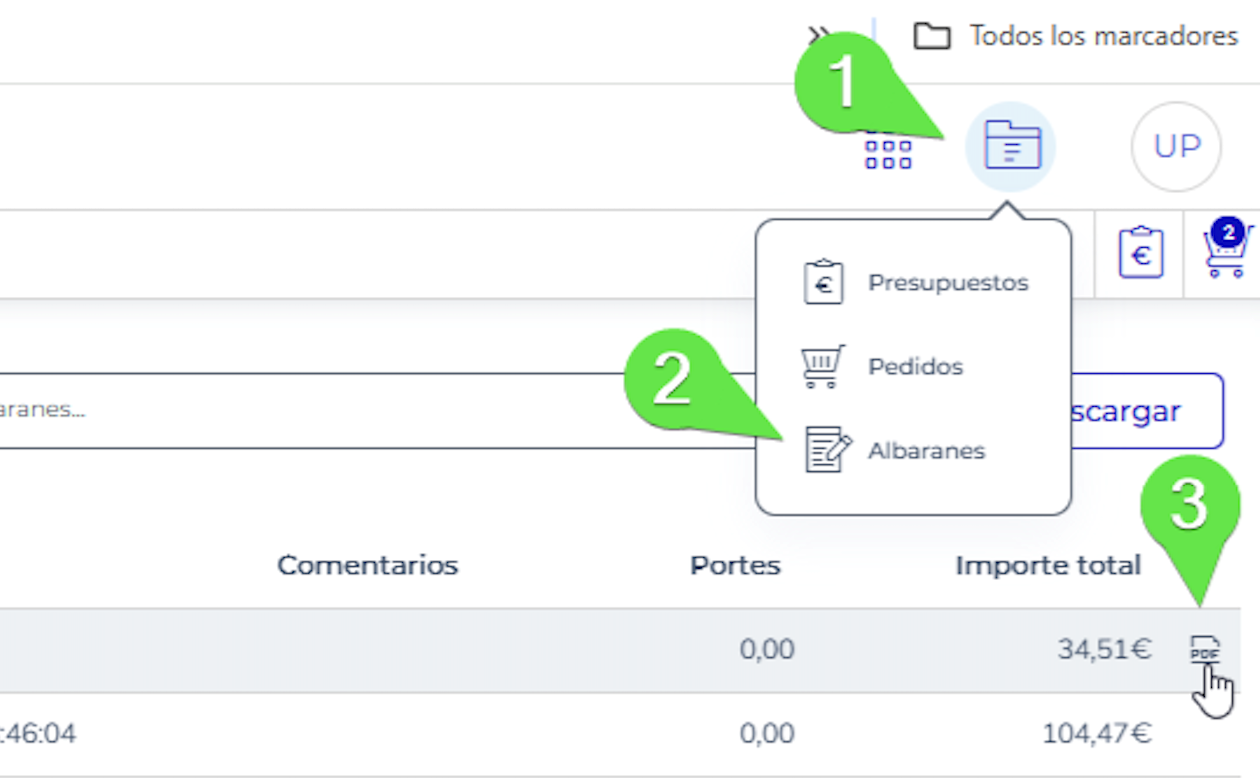1260x778 pixels.
Task: Sort by the Portes column header
Action: [735, 566]
